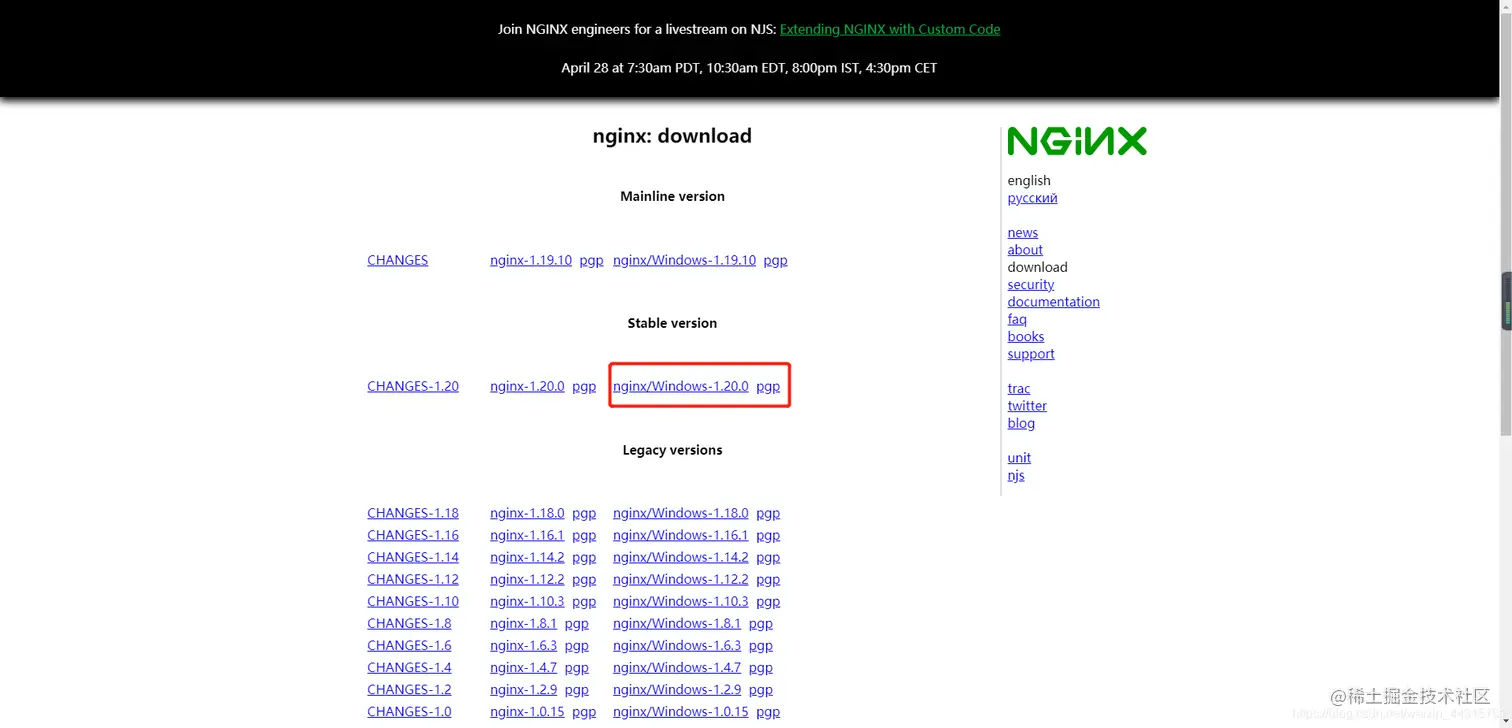This screenshot has width=1512, height=728.
Task: Download nginx/Windows-1.18.0
Action: 680,513
